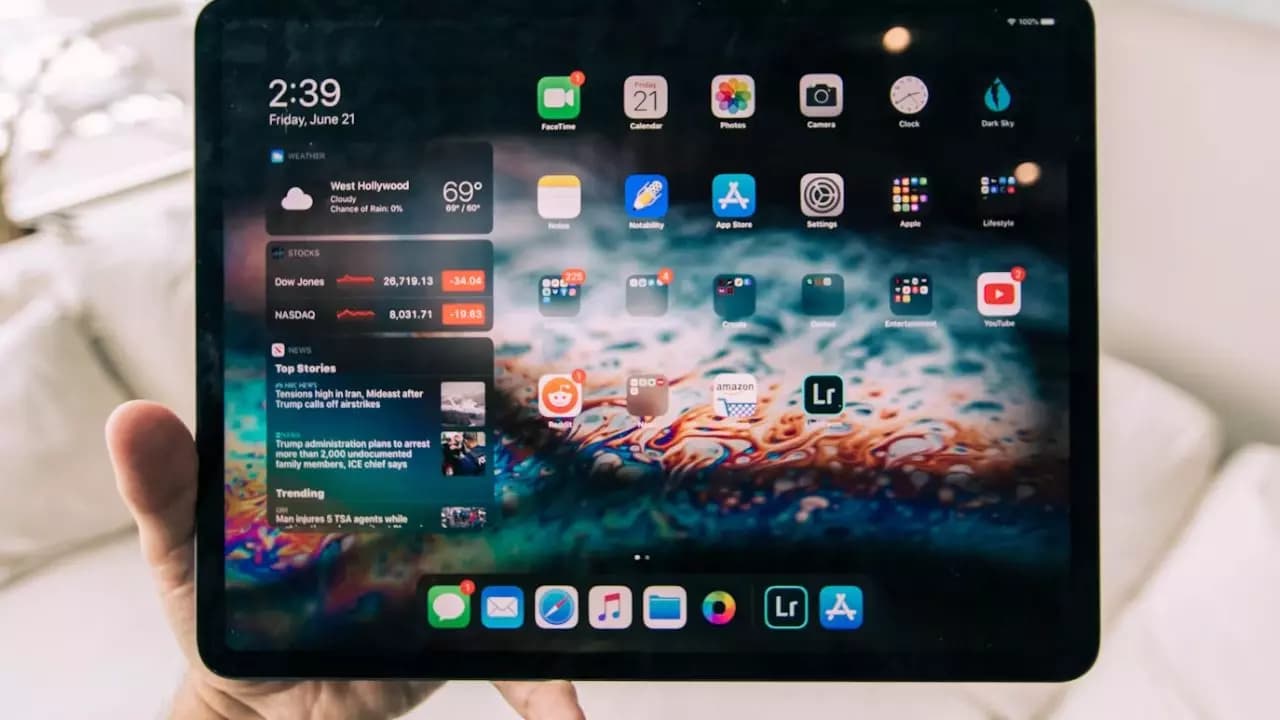Viewport: 1280px width, 720px height.
Task: Open Messages in the dock
Action: point(449,607)
